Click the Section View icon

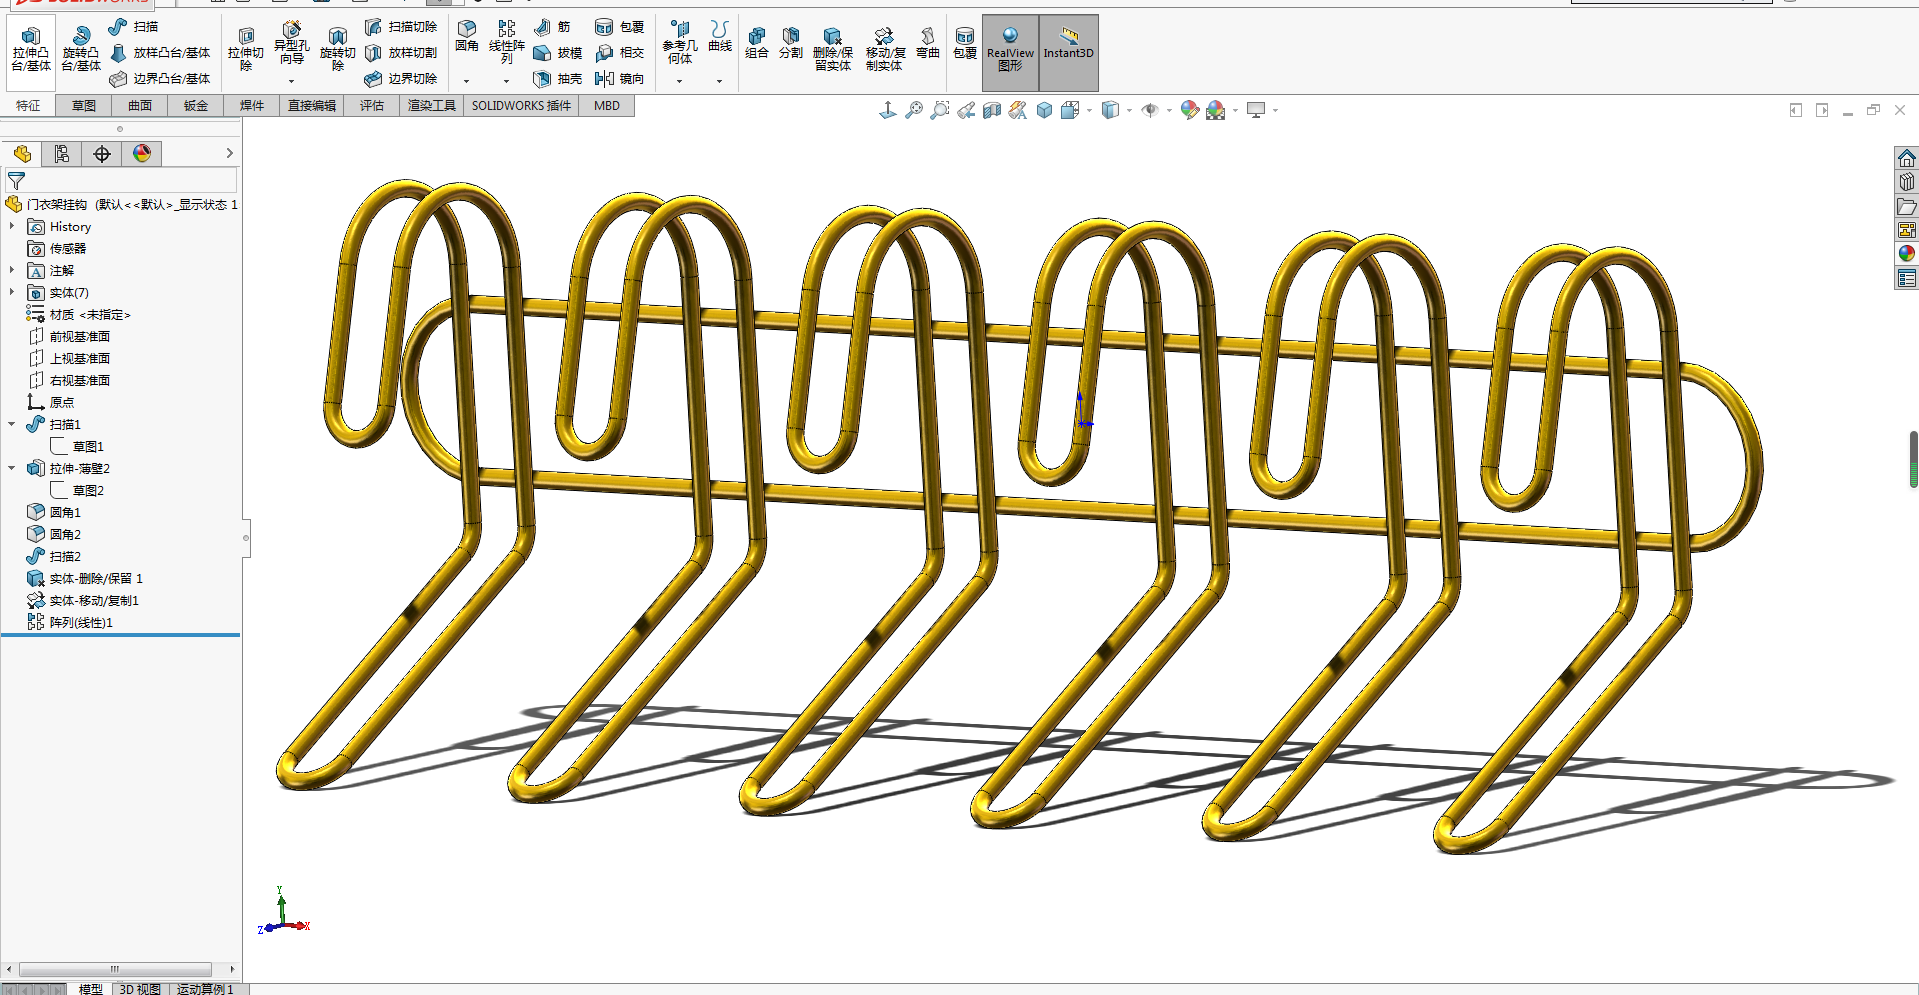(992, 110)
